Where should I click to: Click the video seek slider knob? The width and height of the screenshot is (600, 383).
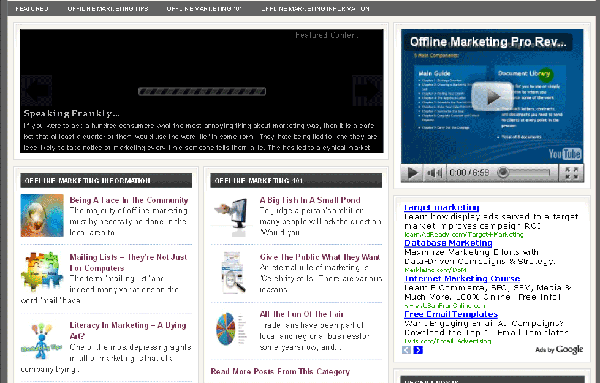503,173
